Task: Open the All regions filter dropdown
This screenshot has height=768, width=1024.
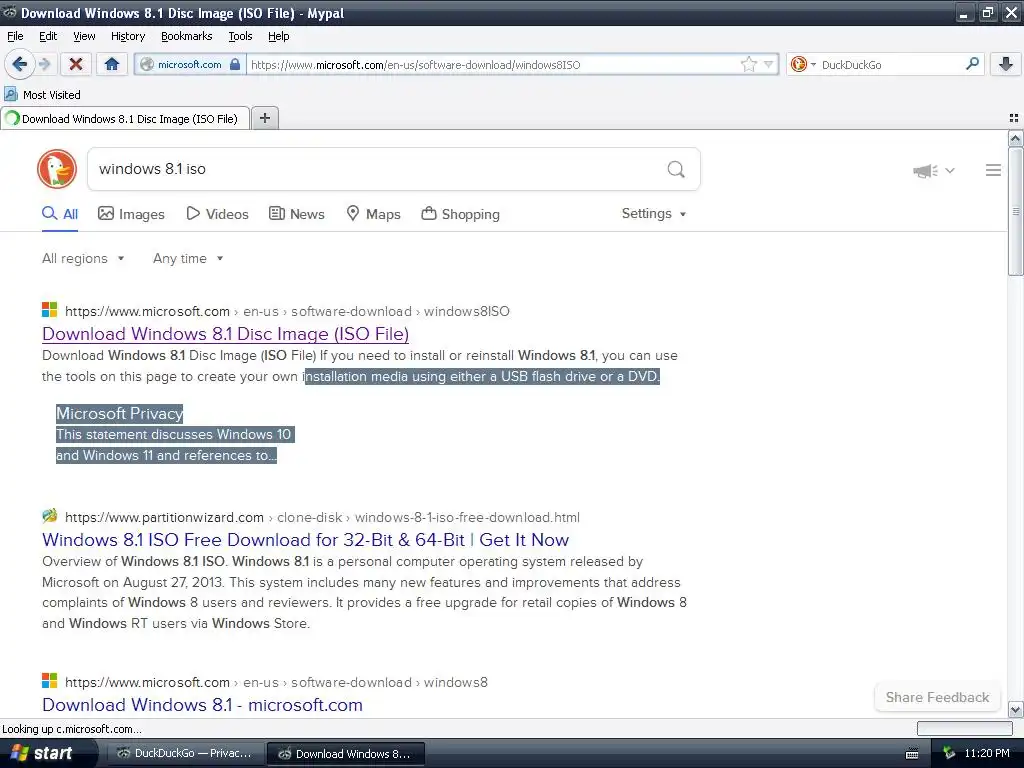Action: click(83, 259)
